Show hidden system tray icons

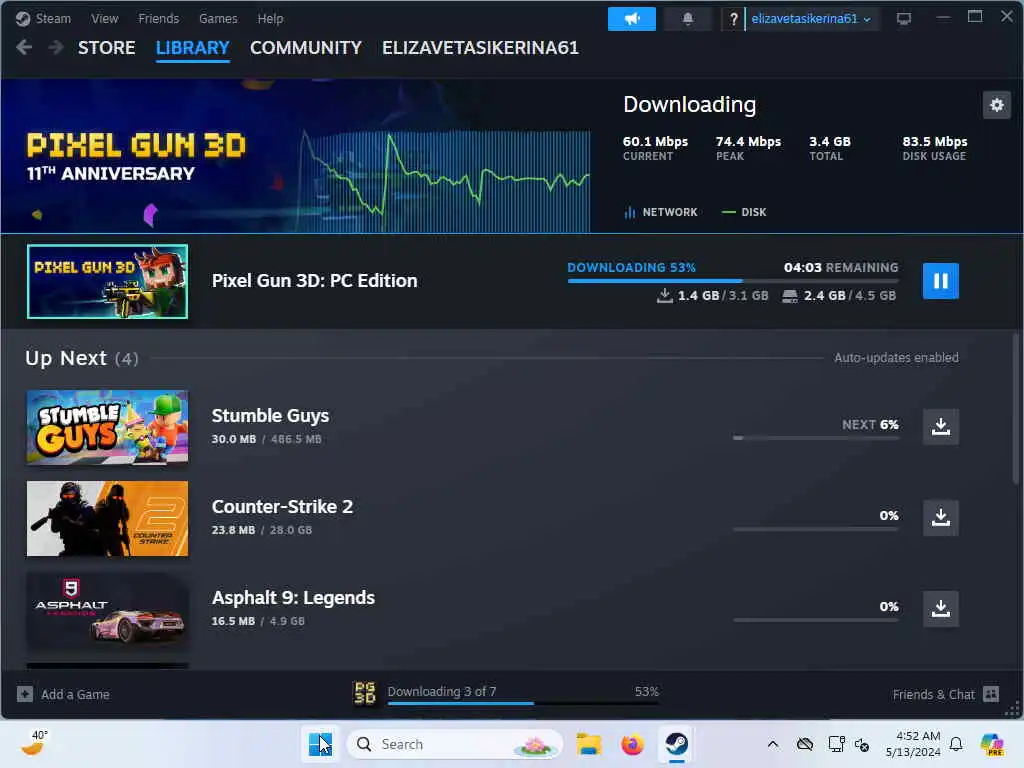point(773,744)
